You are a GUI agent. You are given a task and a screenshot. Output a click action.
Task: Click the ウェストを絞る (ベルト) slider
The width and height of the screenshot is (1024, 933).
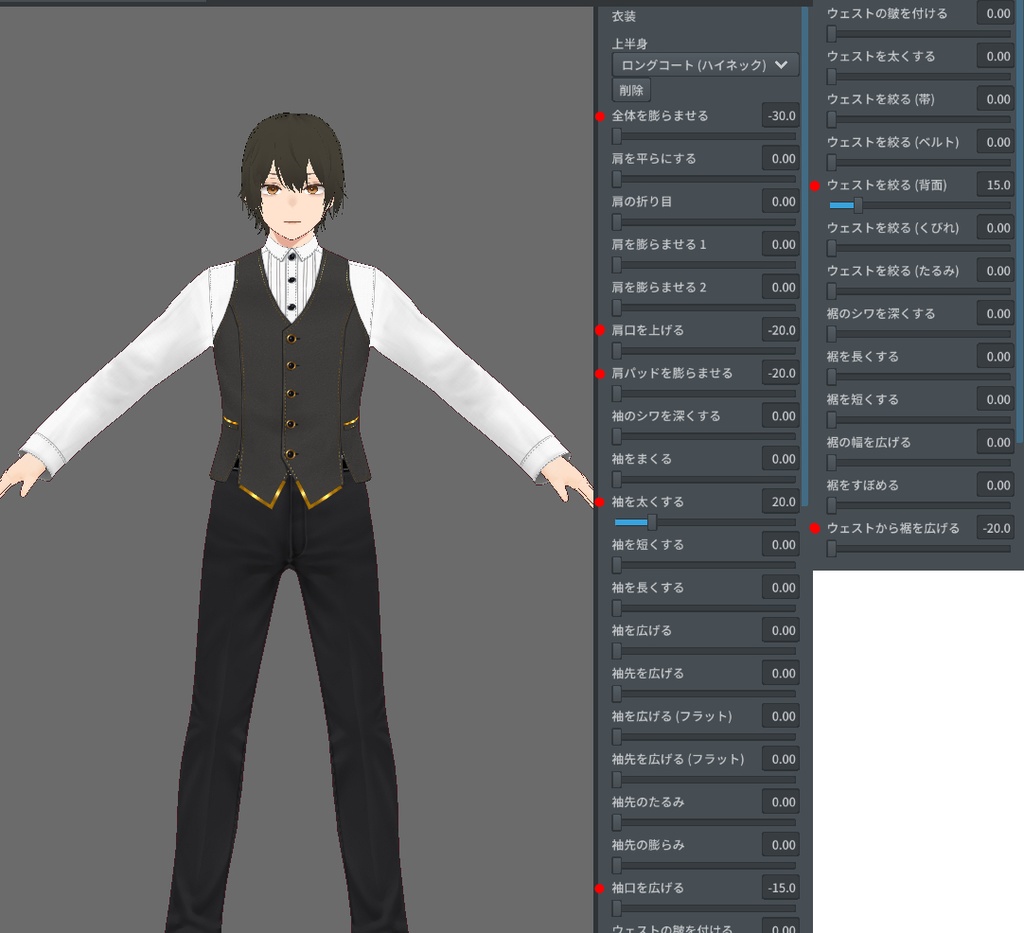919,163
